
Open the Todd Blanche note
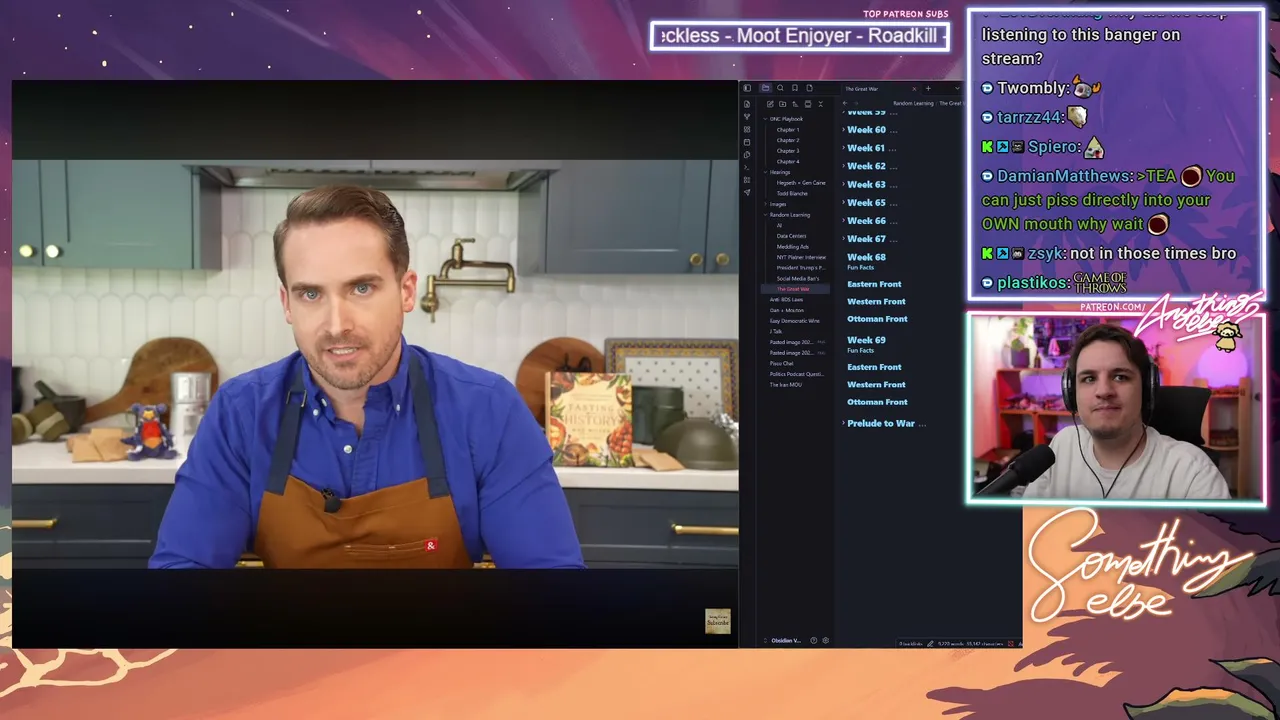tap(792, 193)
